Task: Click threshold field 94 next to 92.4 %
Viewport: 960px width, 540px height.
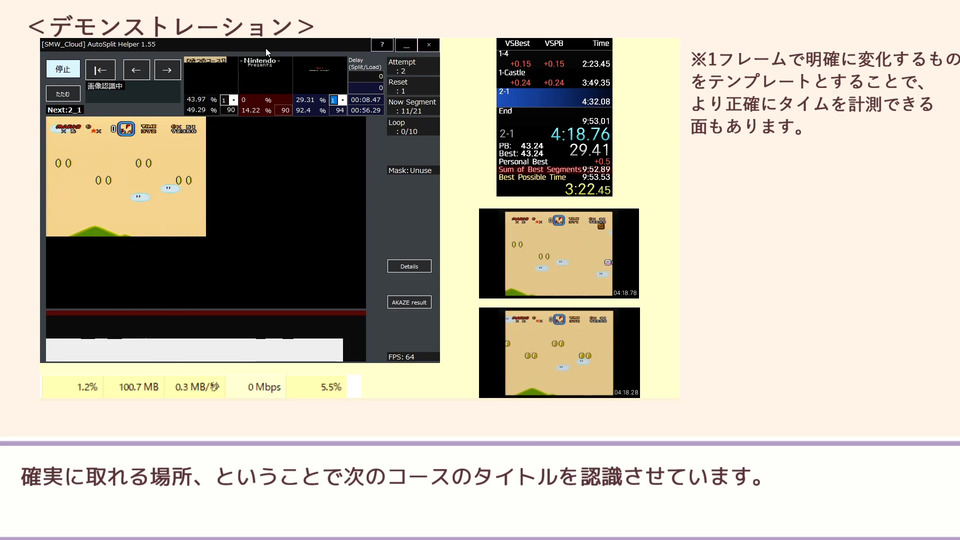Action: pos(339,110)
